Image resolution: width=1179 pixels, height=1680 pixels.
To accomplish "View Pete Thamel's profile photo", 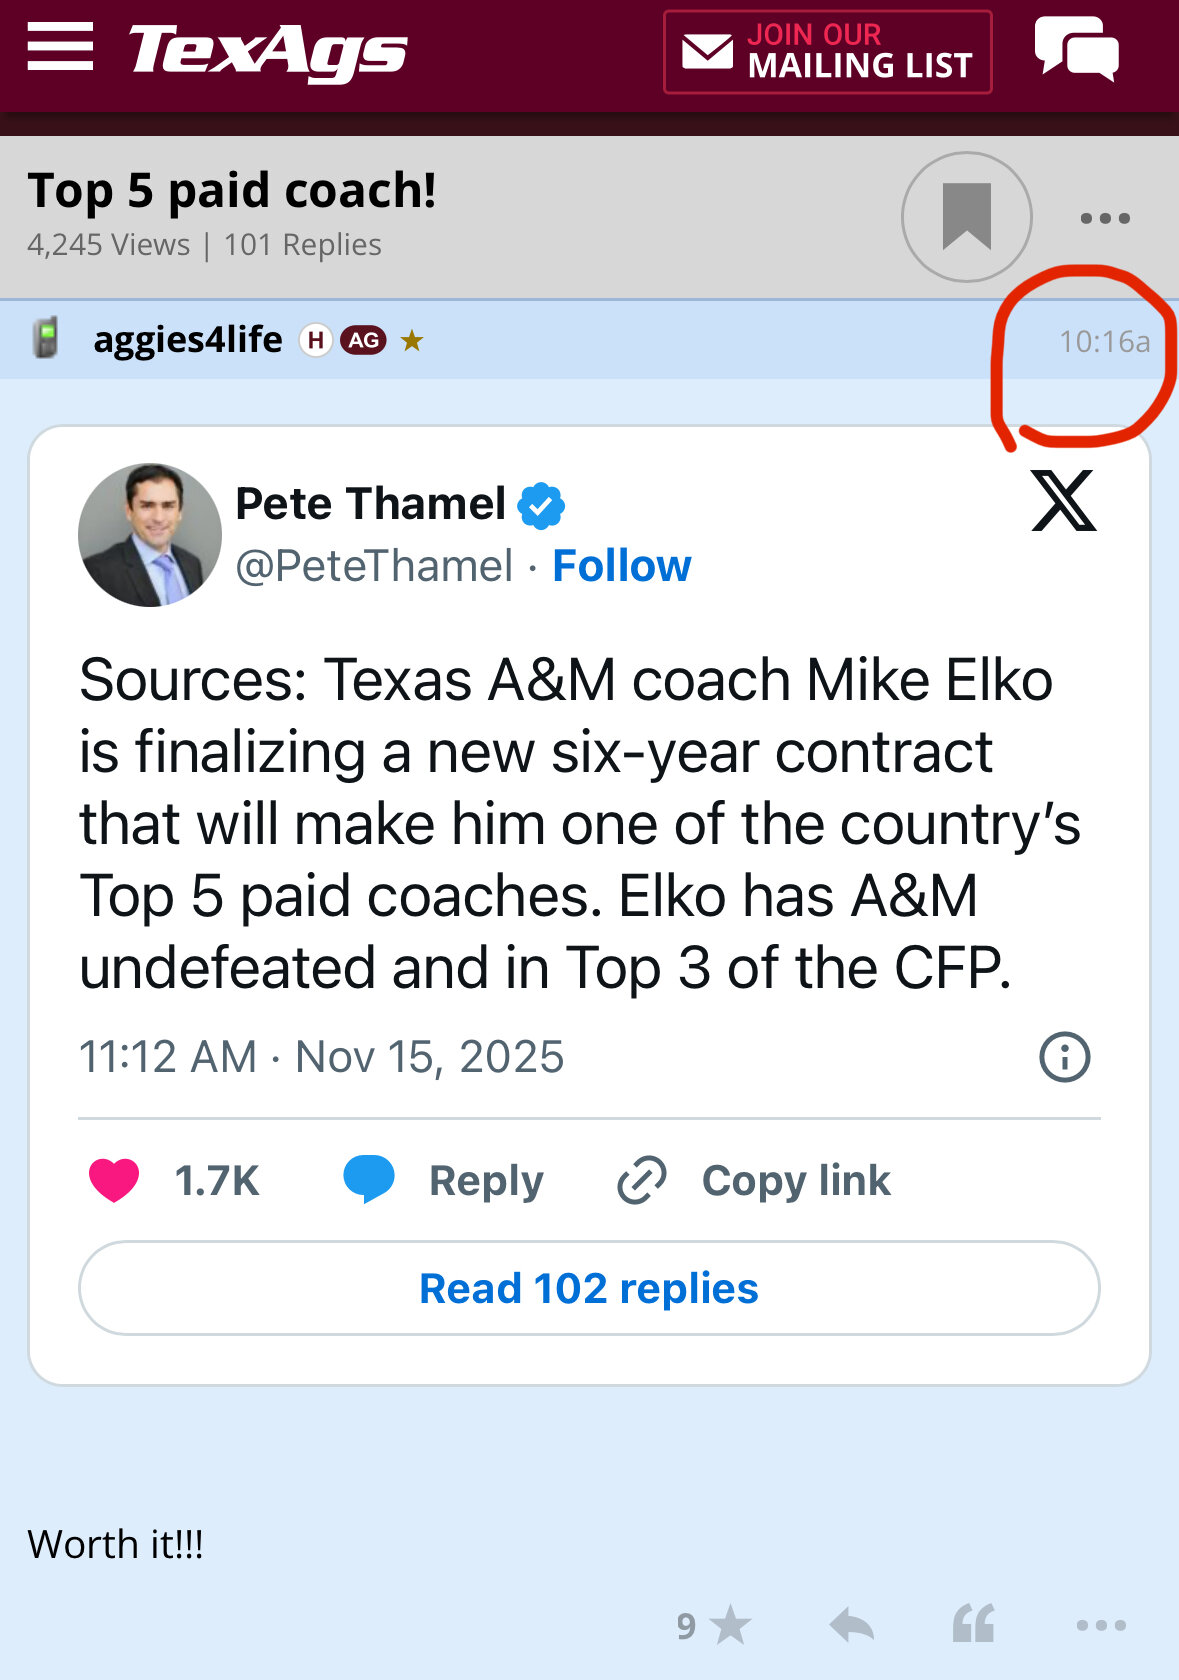I will [x=150, y=535].
